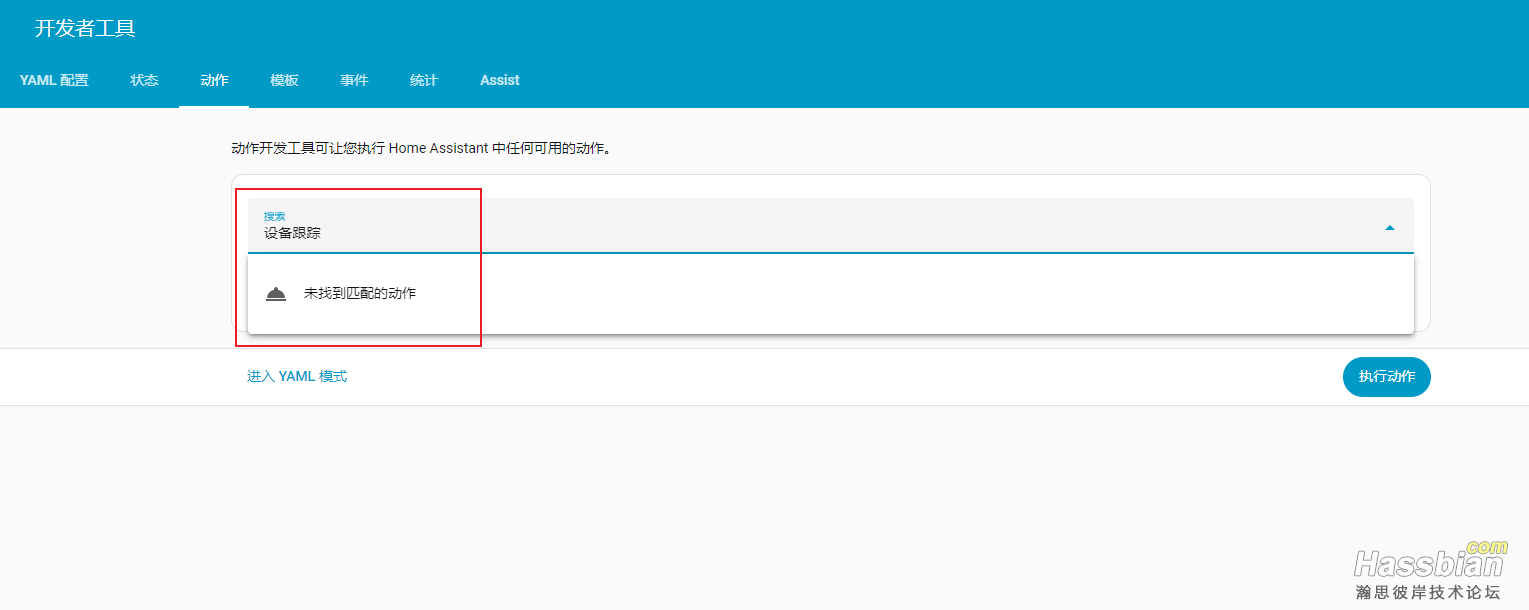The width and height of the screenshot is (1529, 610).
Task: Click the 瀚思彼岸技术论坛 watermark text
Action: click(x=1428, y=592)
